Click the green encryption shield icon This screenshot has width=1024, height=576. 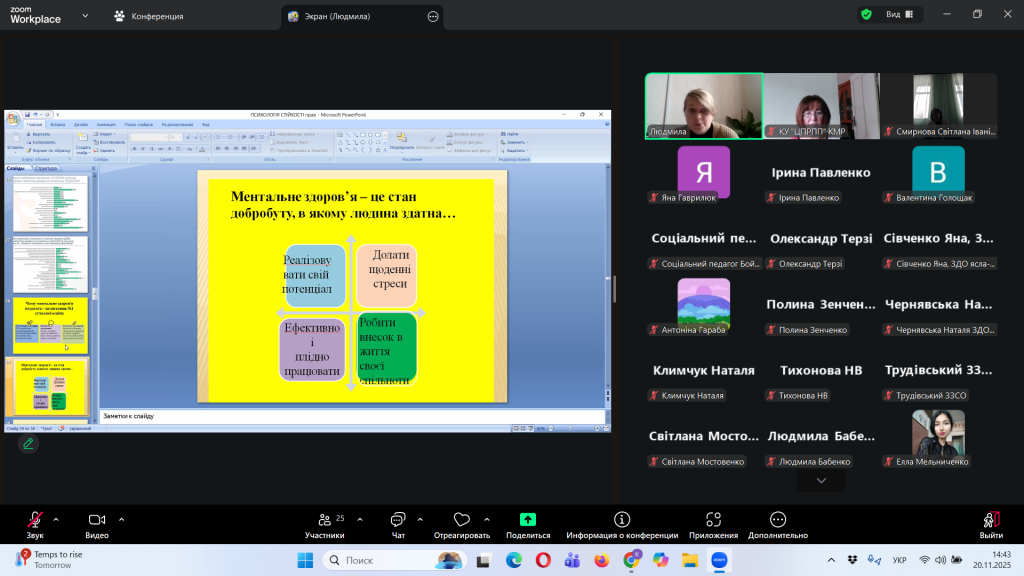tap(866, 15)
